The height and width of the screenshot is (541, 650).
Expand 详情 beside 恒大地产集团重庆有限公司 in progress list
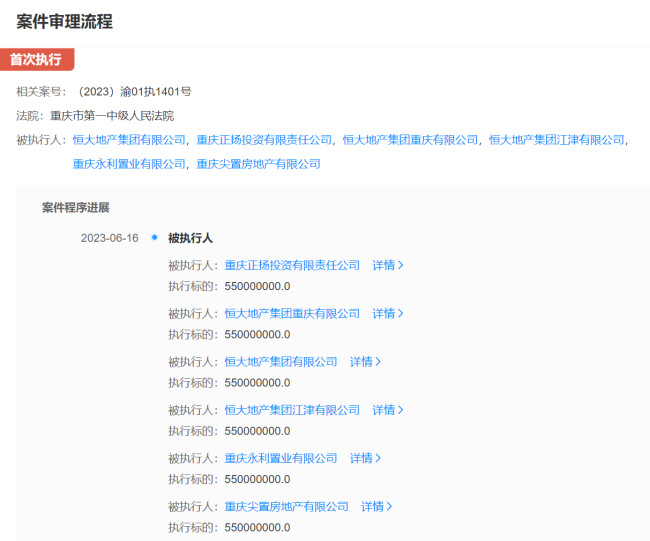[388, 313]
